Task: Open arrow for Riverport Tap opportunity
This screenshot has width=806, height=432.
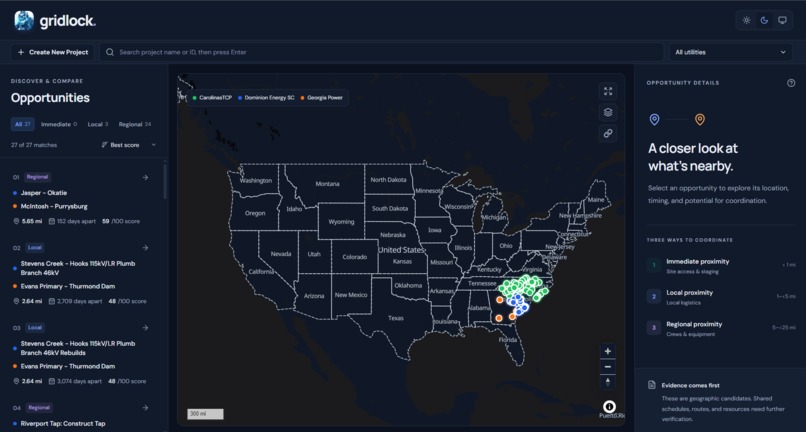Action: click(x=145, y=408)
